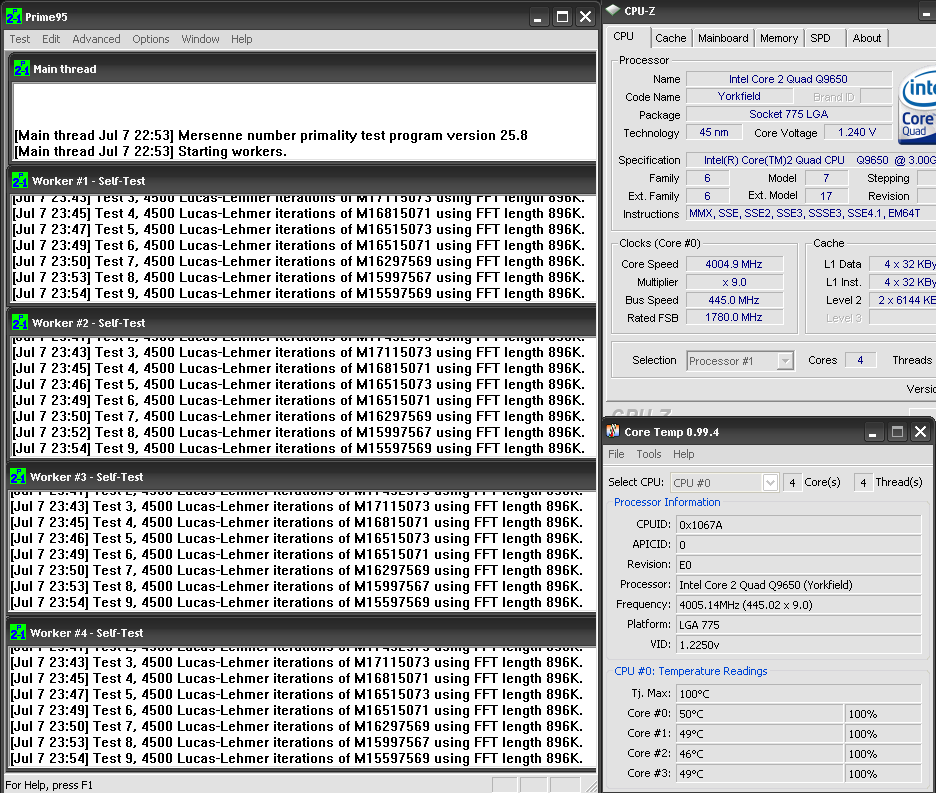Click the Worker #1 Self-Test window icon
The height and width of the screenshot is (793, 936).
tap(20, 180)
